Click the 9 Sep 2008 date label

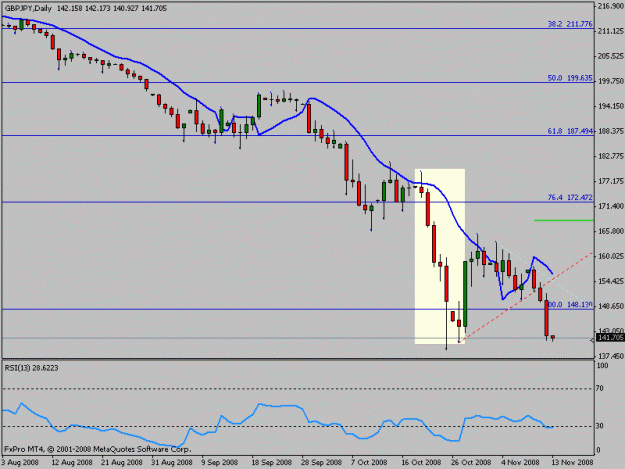pyautogui.click(x=220, y=462)
